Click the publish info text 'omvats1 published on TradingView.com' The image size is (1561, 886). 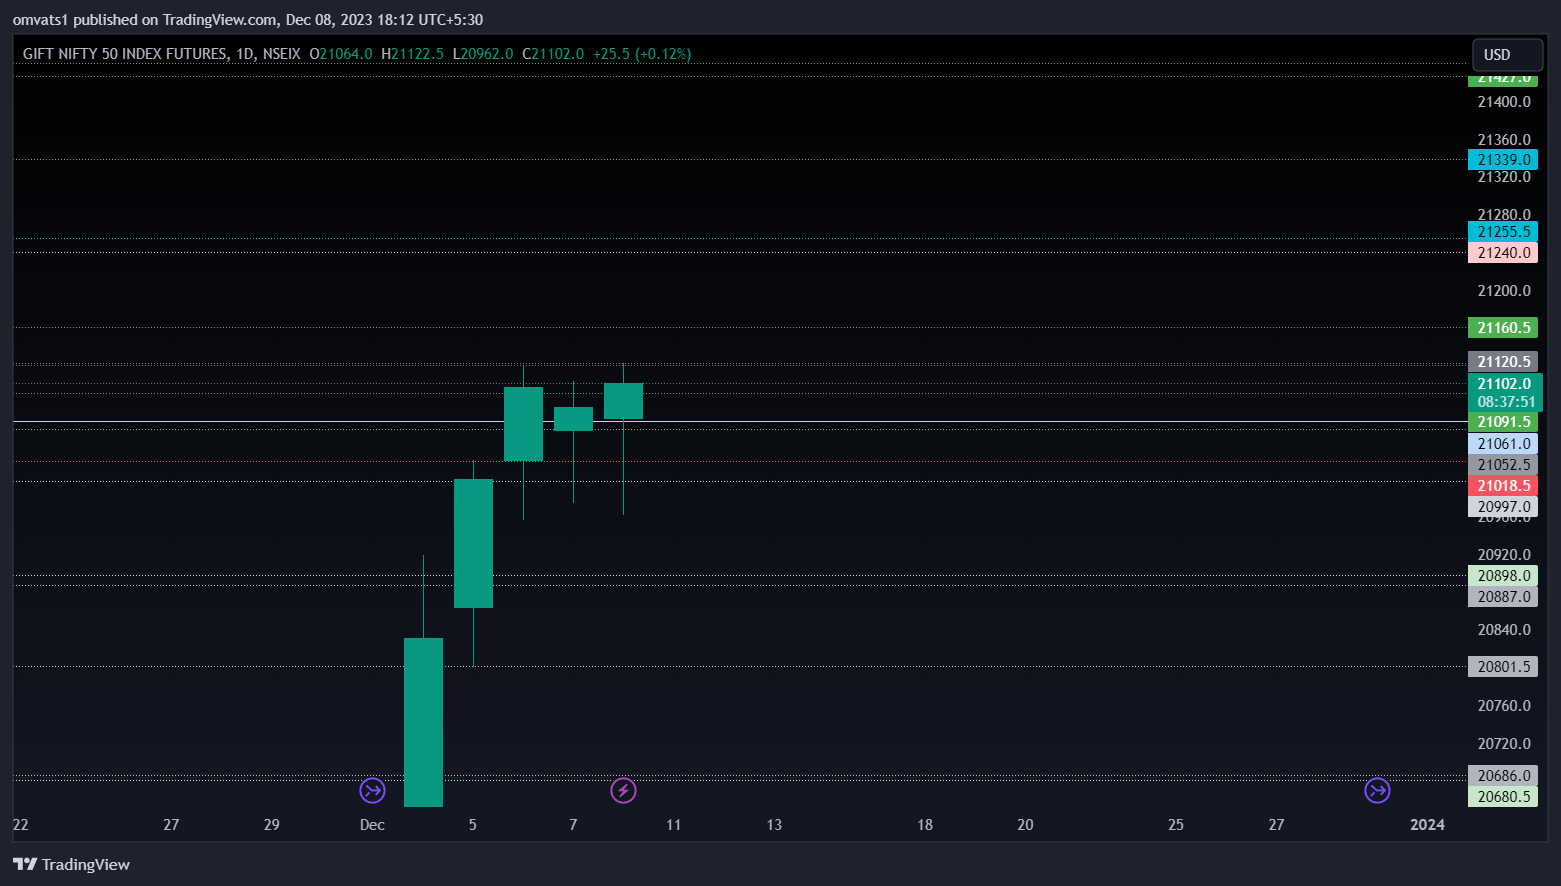point(144,19)
